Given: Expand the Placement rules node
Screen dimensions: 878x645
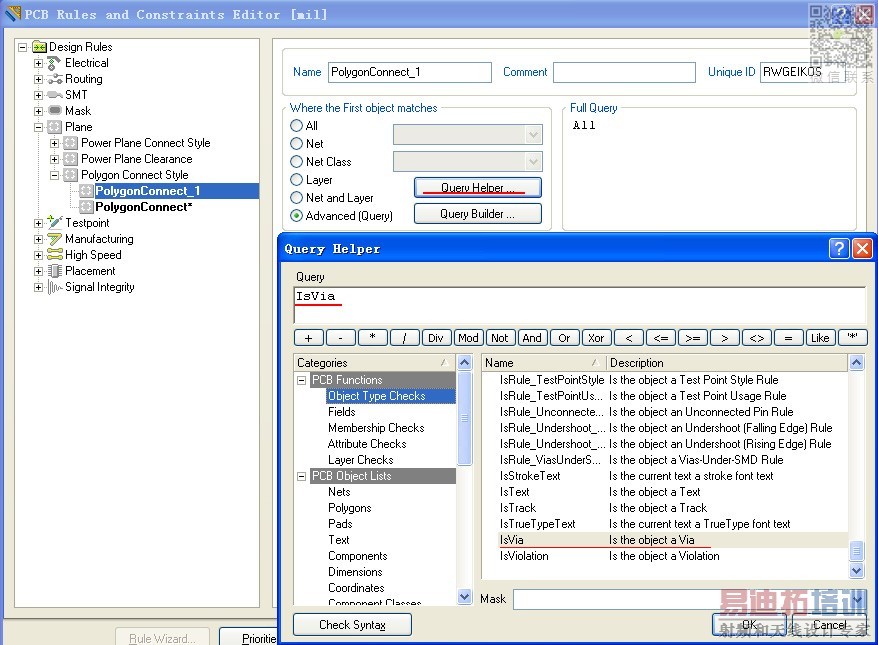Looking at the screenshot, I should (x=39, y=271).
